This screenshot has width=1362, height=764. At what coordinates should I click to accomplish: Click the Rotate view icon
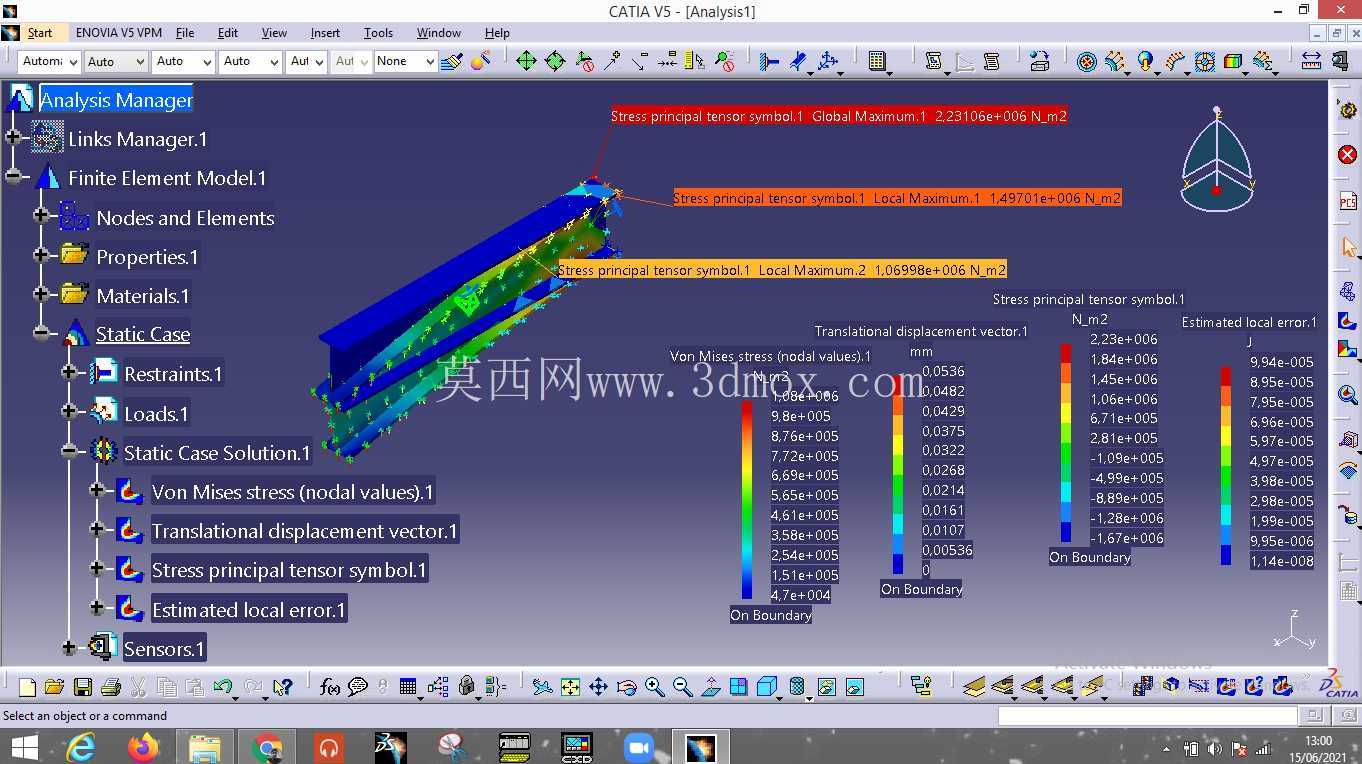tap(626, 686)
